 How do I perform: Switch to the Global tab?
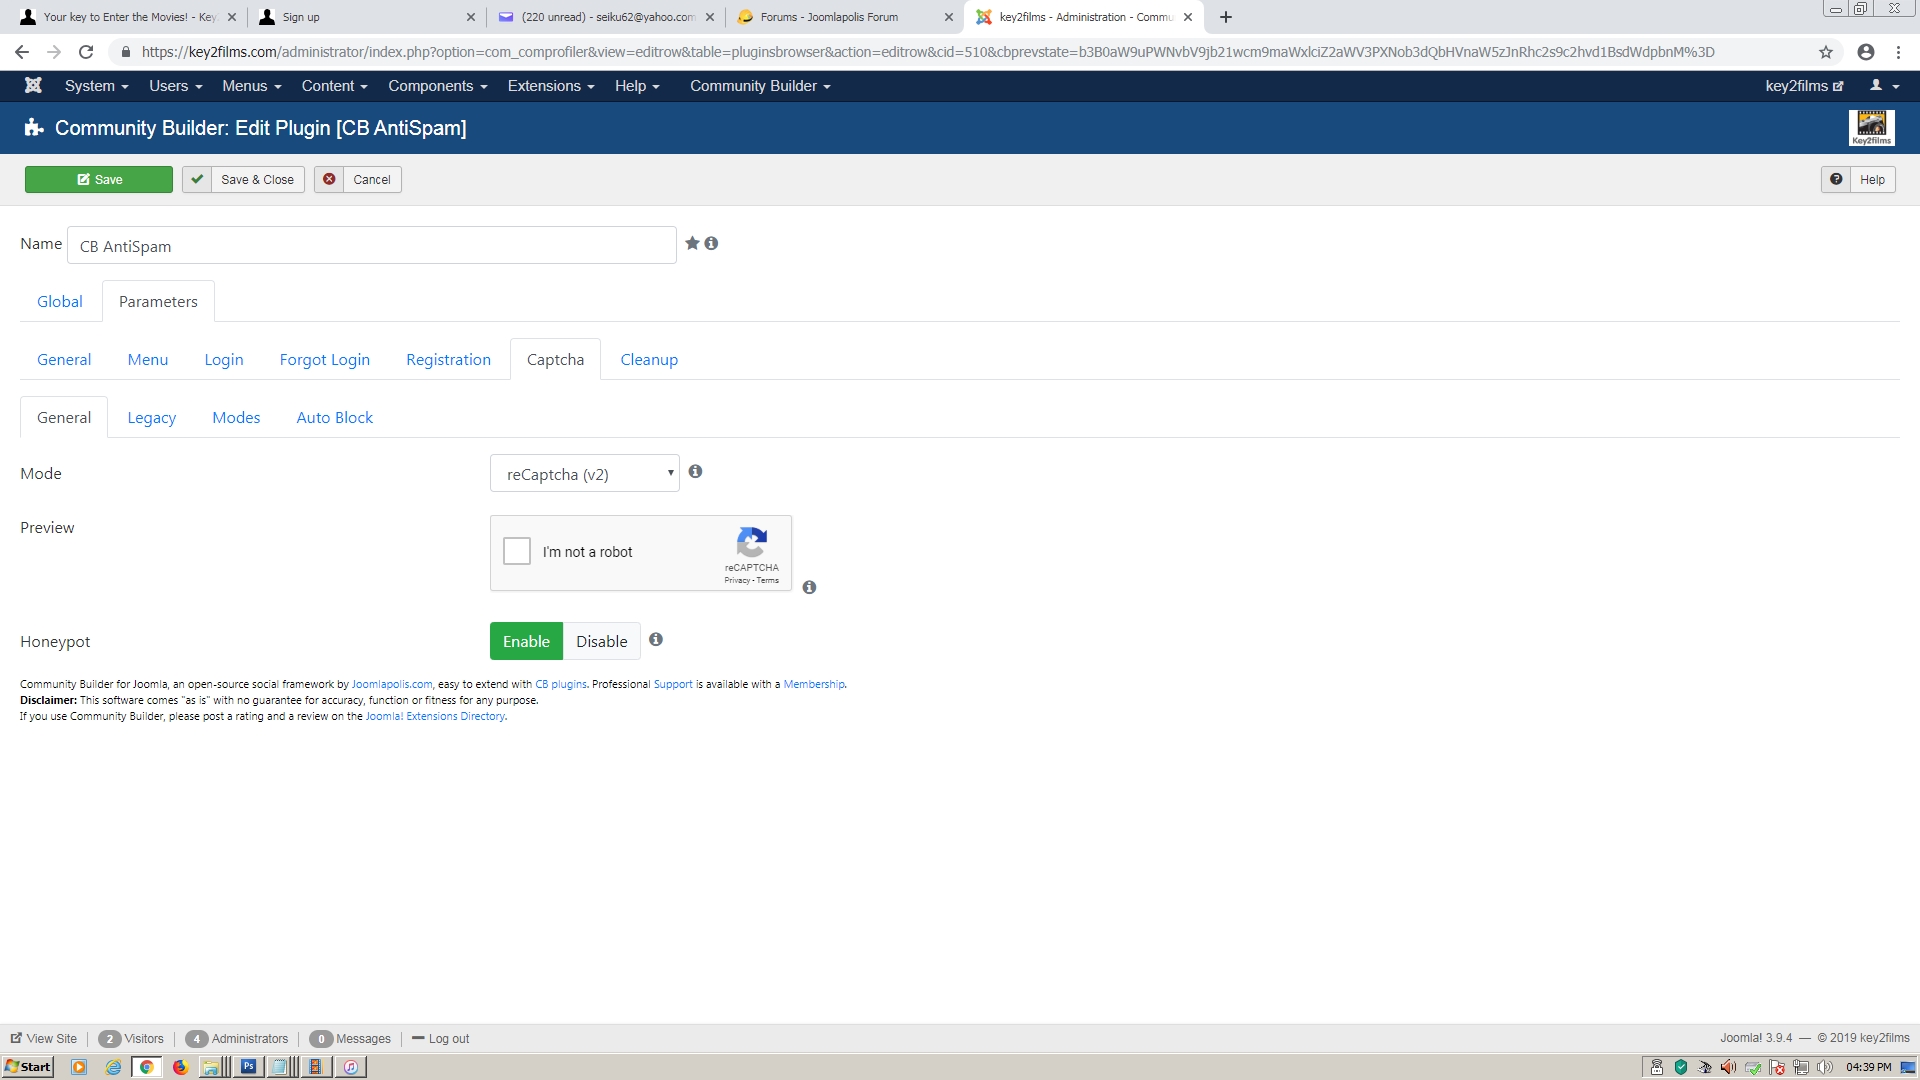[60, 301]
